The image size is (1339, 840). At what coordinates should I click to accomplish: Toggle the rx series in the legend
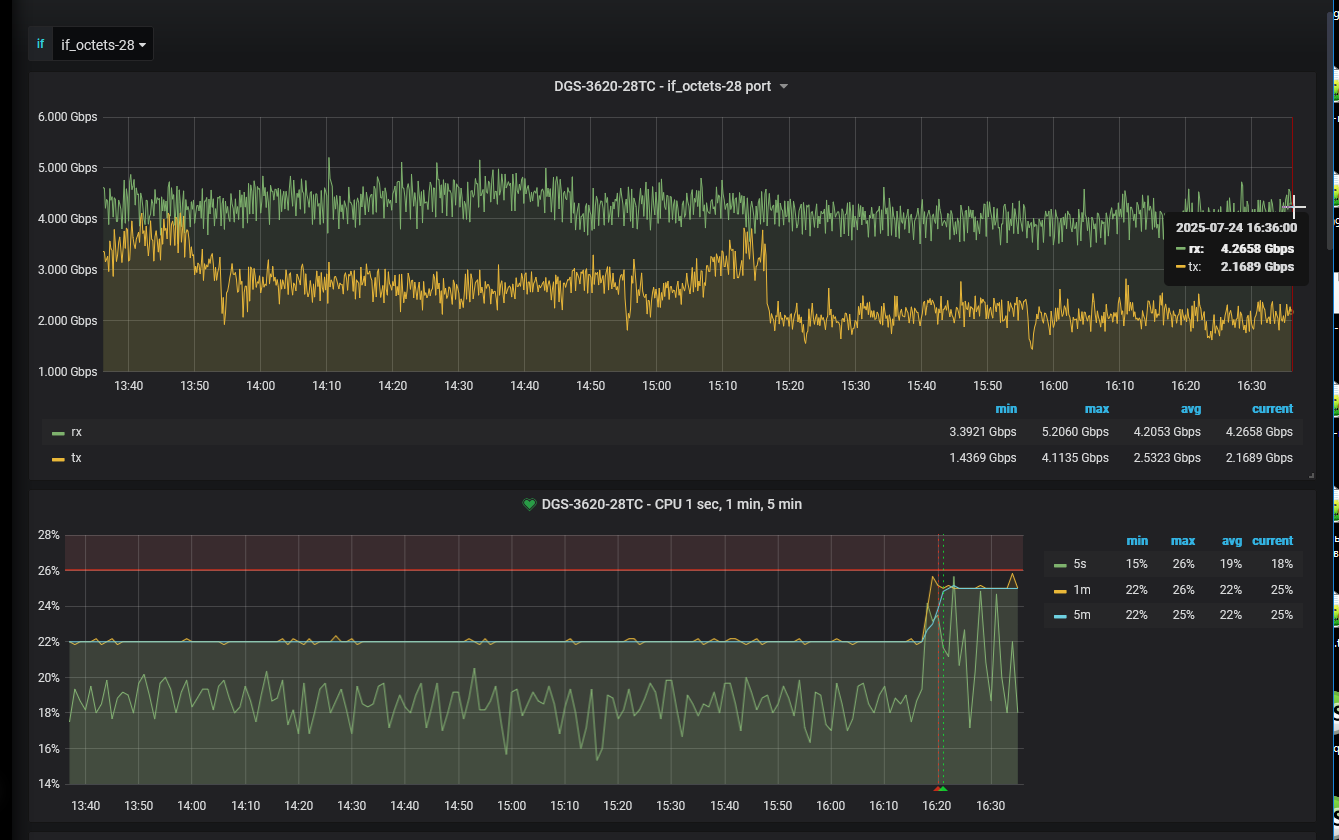click(77, 432)
